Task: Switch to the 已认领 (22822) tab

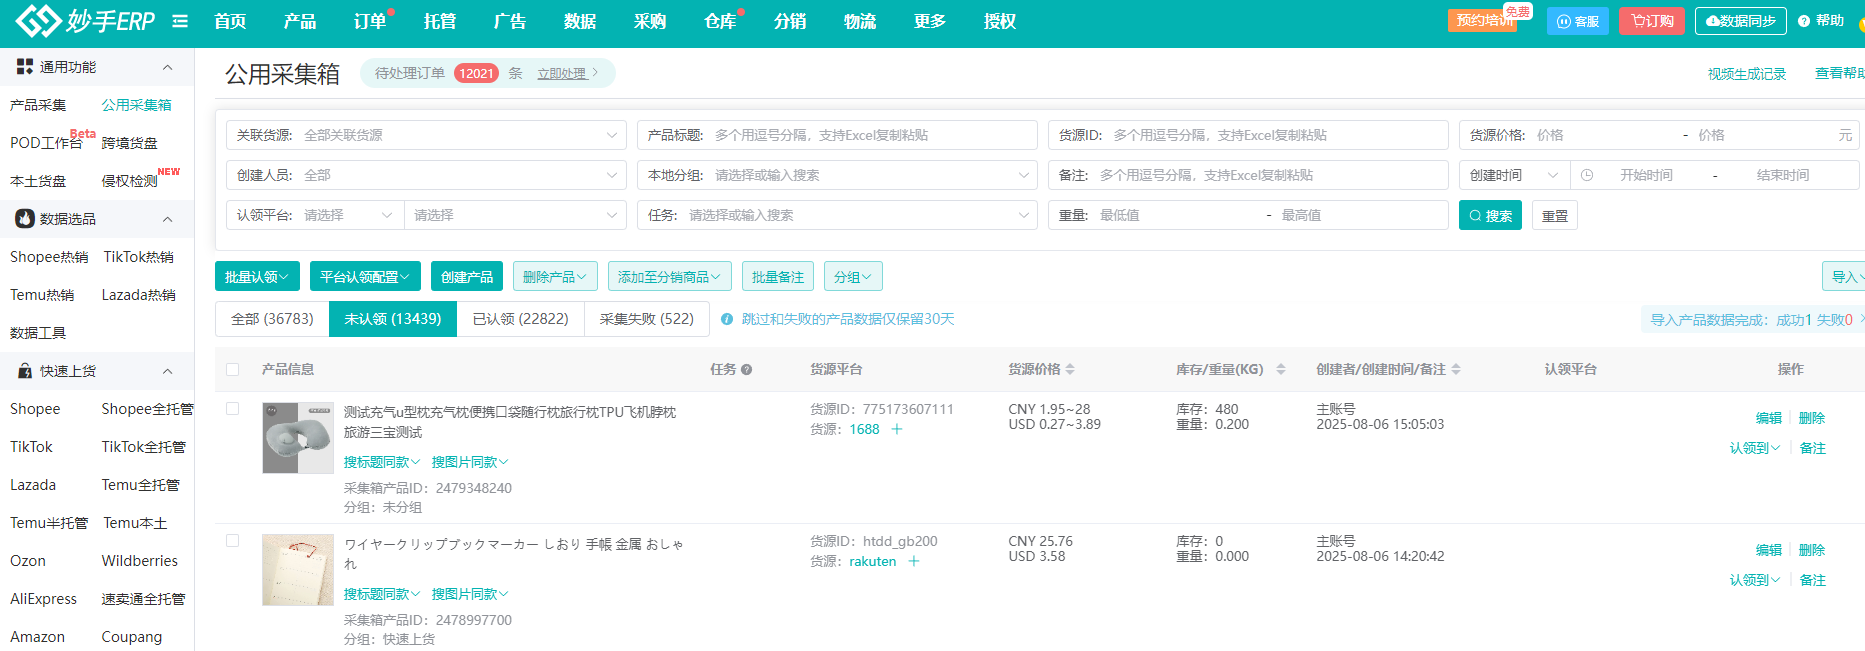Action: coord(520,319)
